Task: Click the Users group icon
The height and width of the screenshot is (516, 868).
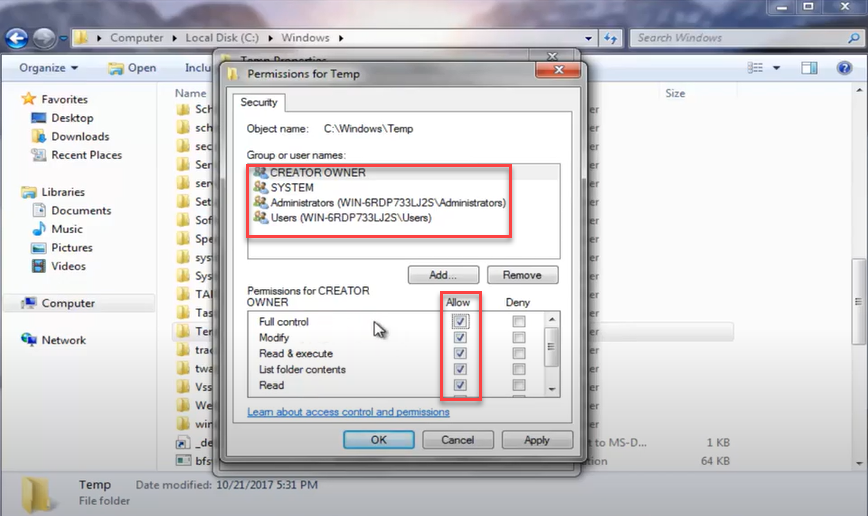Action: pyautogui.click(x=260, y=217)
